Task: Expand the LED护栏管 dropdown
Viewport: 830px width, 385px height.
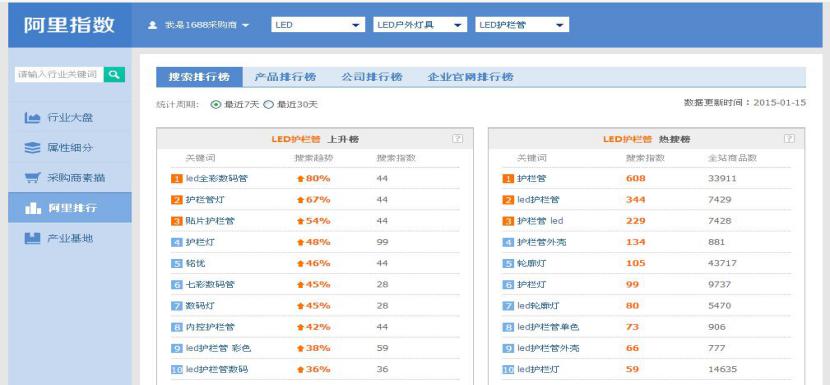Action: point(522,25)
